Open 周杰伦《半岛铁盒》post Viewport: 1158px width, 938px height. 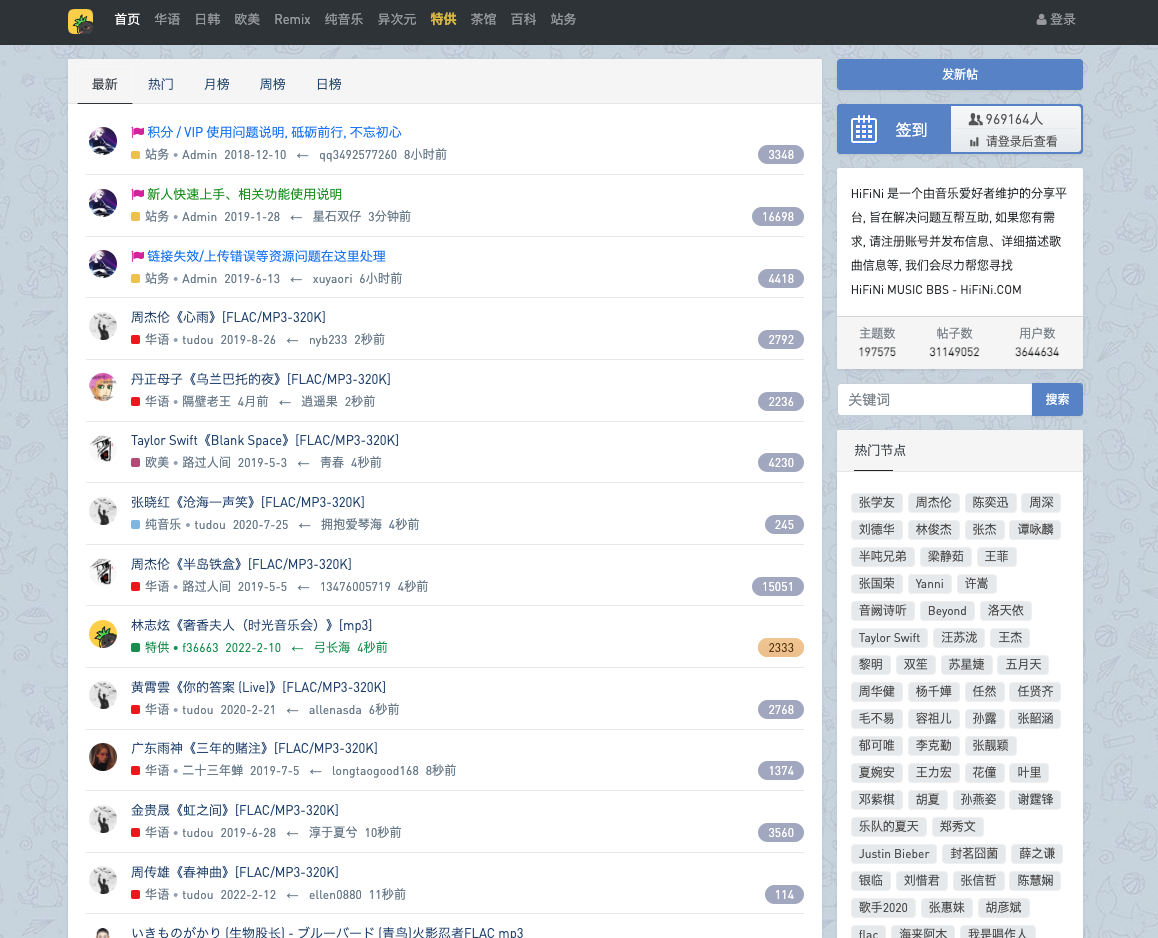[x=241, y=565]
